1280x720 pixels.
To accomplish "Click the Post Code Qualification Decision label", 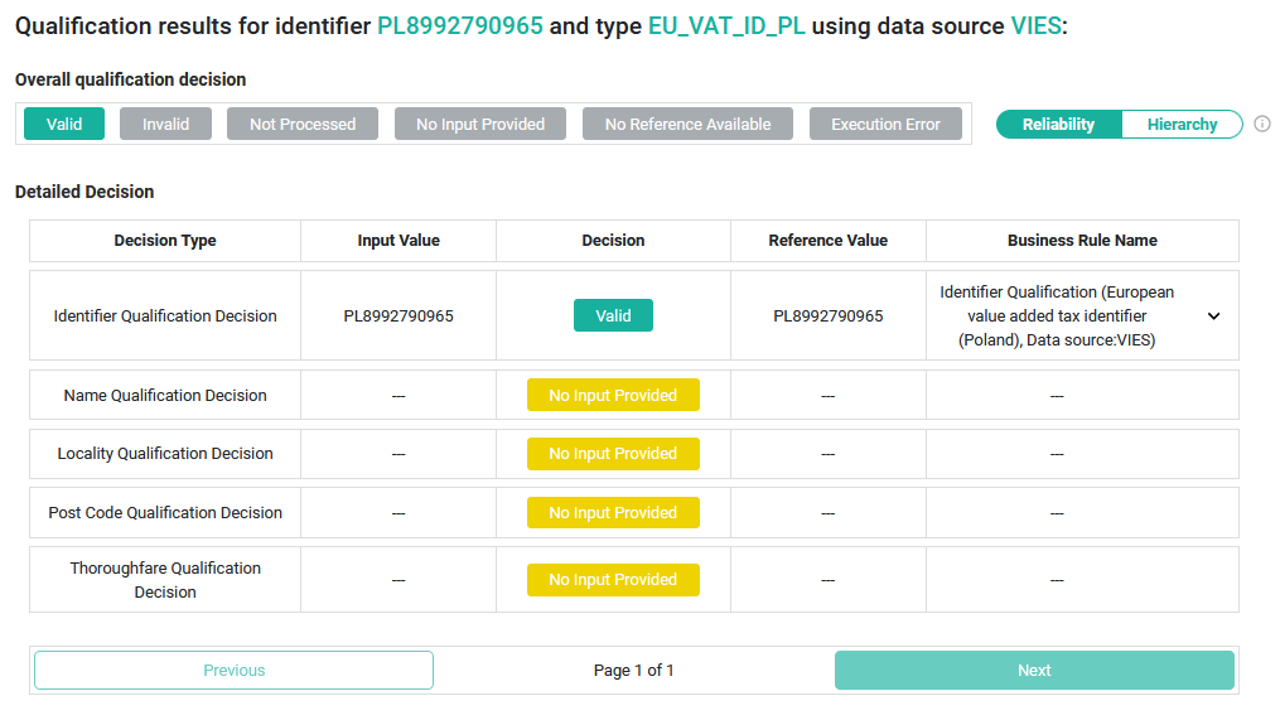I will tap(165, 513).
